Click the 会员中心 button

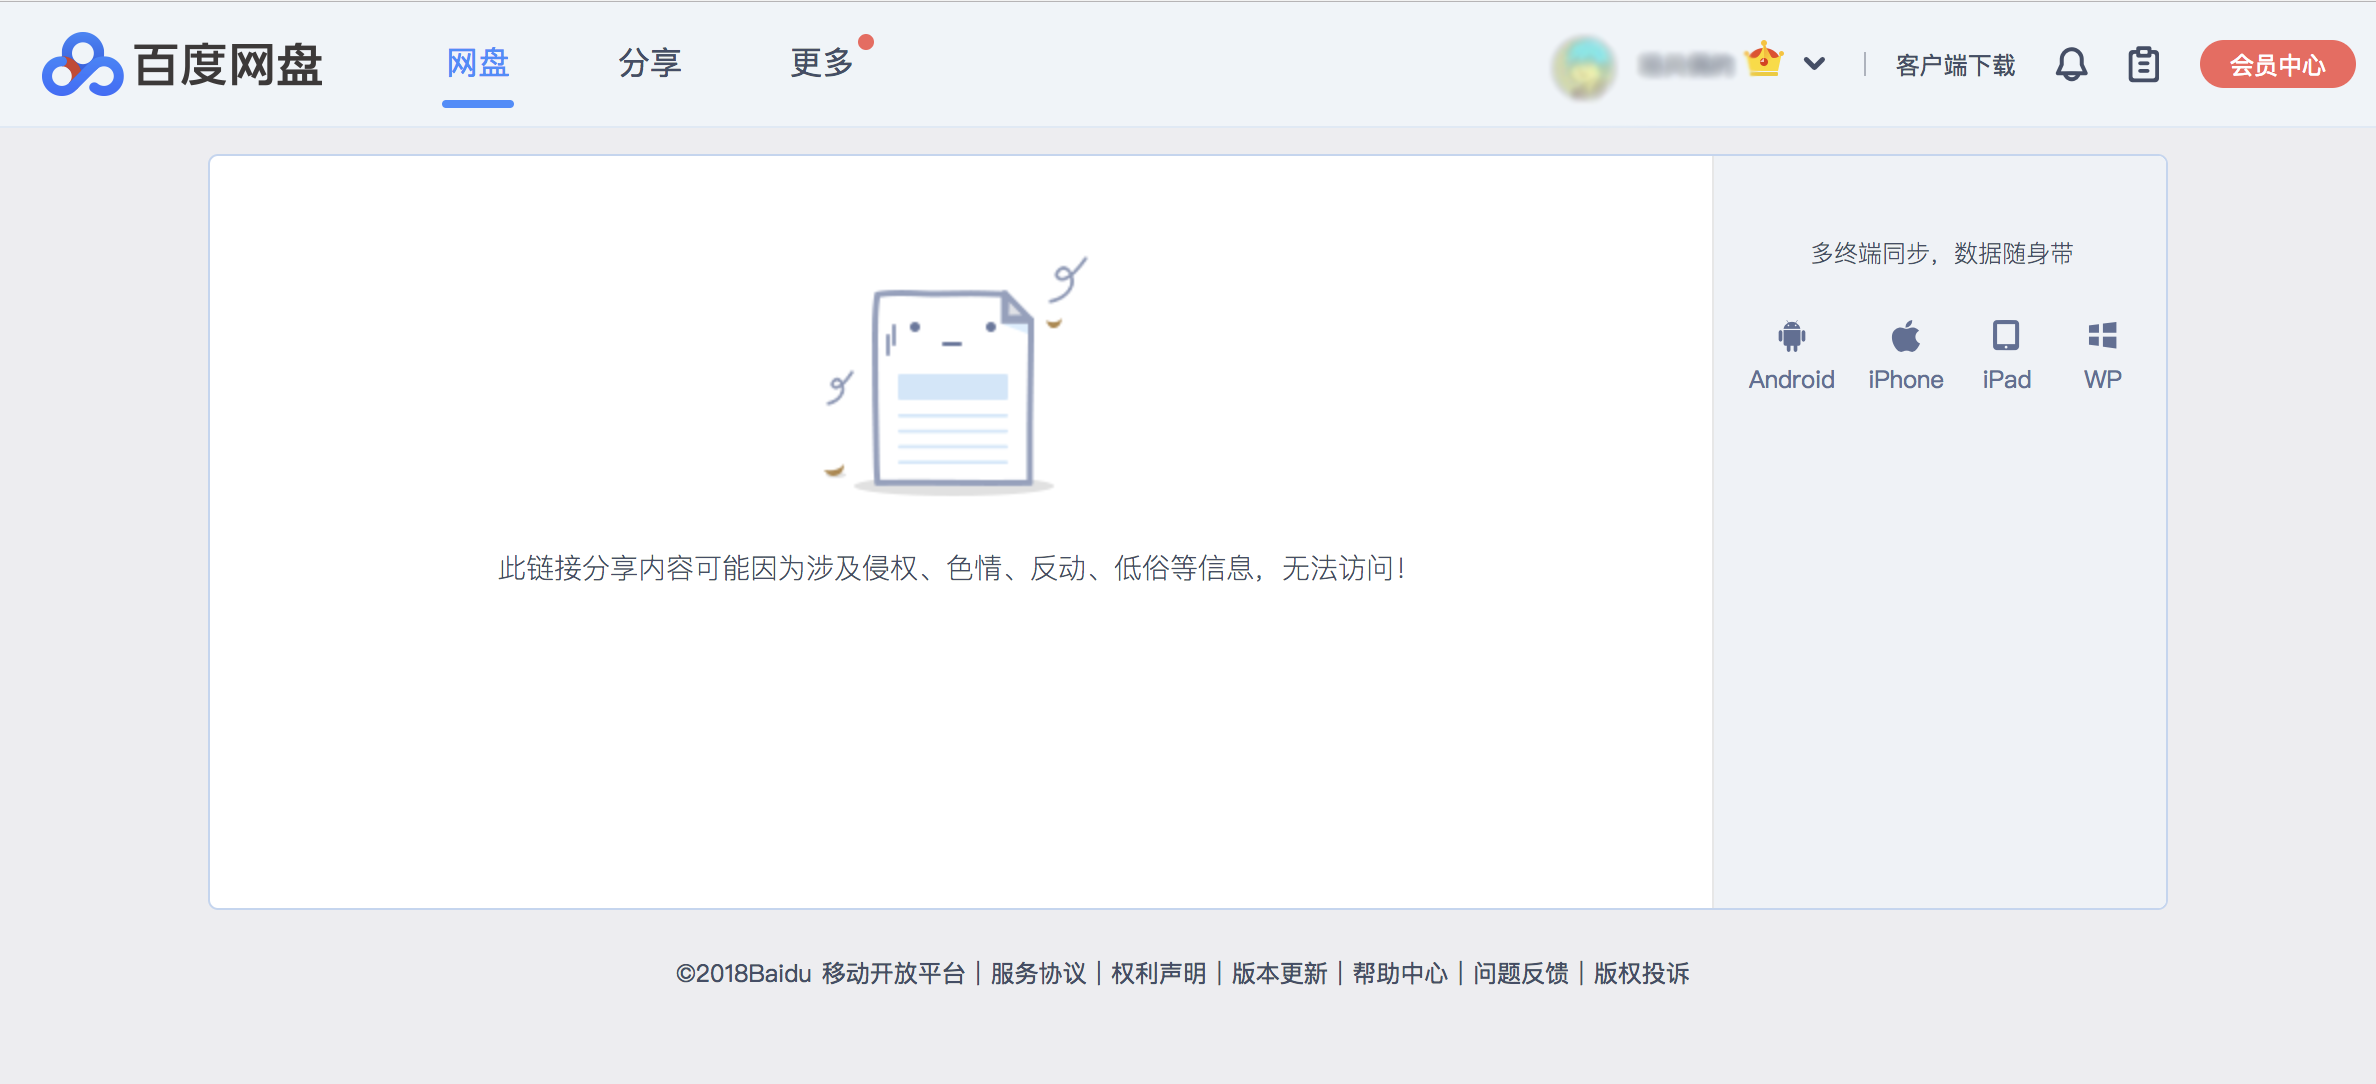pos(2277,65)
